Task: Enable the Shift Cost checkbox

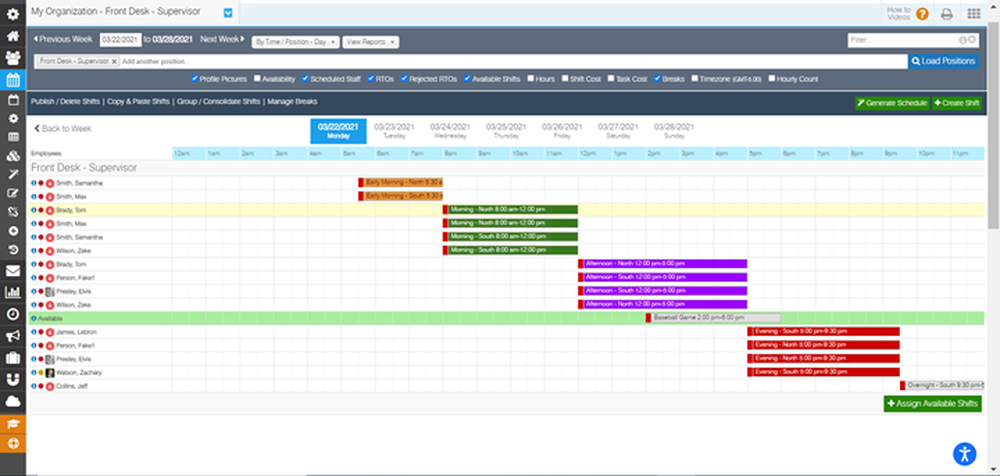Action: pos(565,79)
